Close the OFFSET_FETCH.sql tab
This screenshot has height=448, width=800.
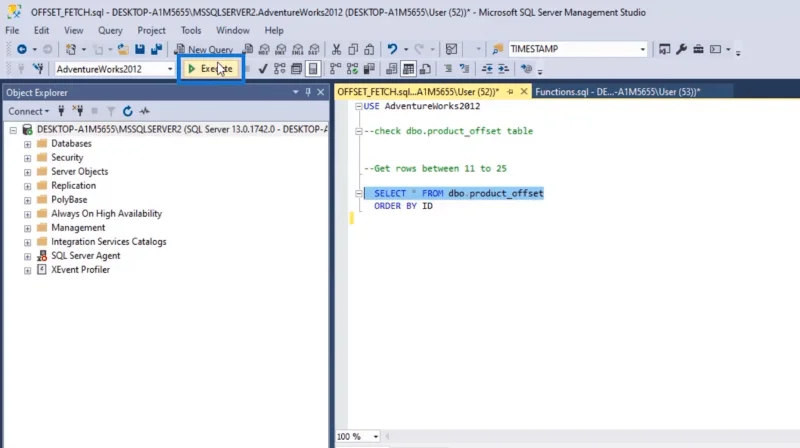pyautogui.click(x=523, y=92)
